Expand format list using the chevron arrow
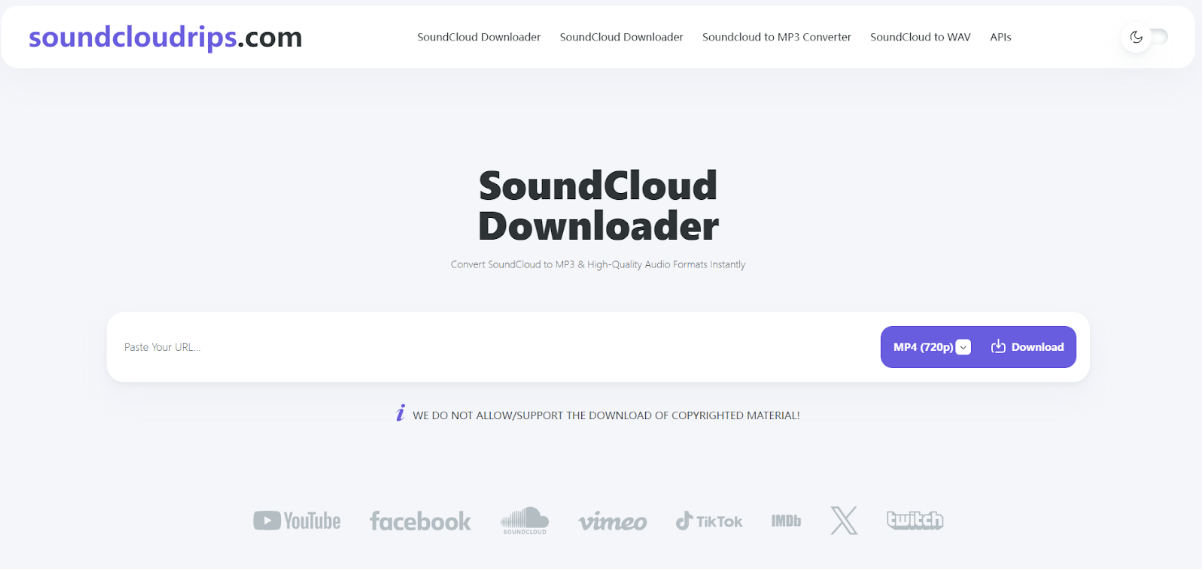This screenshot has height=570, width=1204. 963,347
